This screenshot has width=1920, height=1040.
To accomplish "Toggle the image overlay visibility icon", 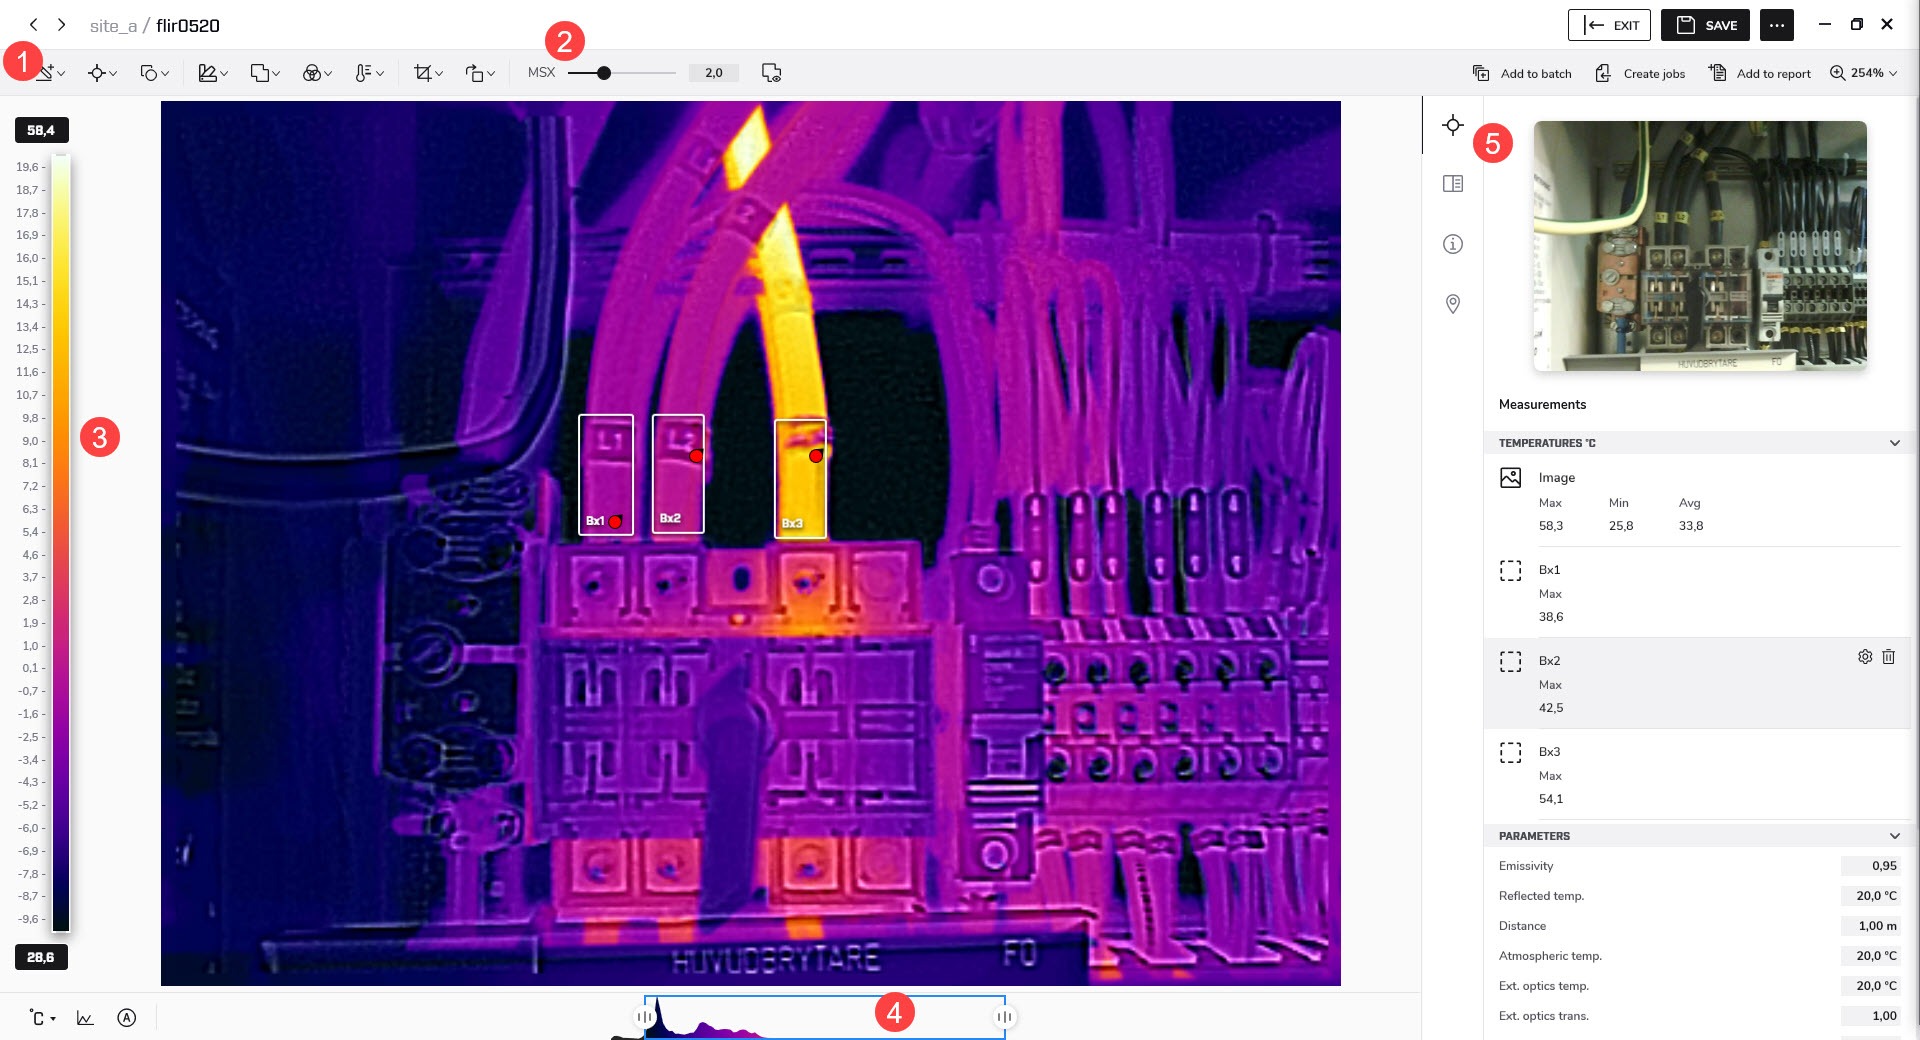I will pyautogui.click(x=771, y=73).
